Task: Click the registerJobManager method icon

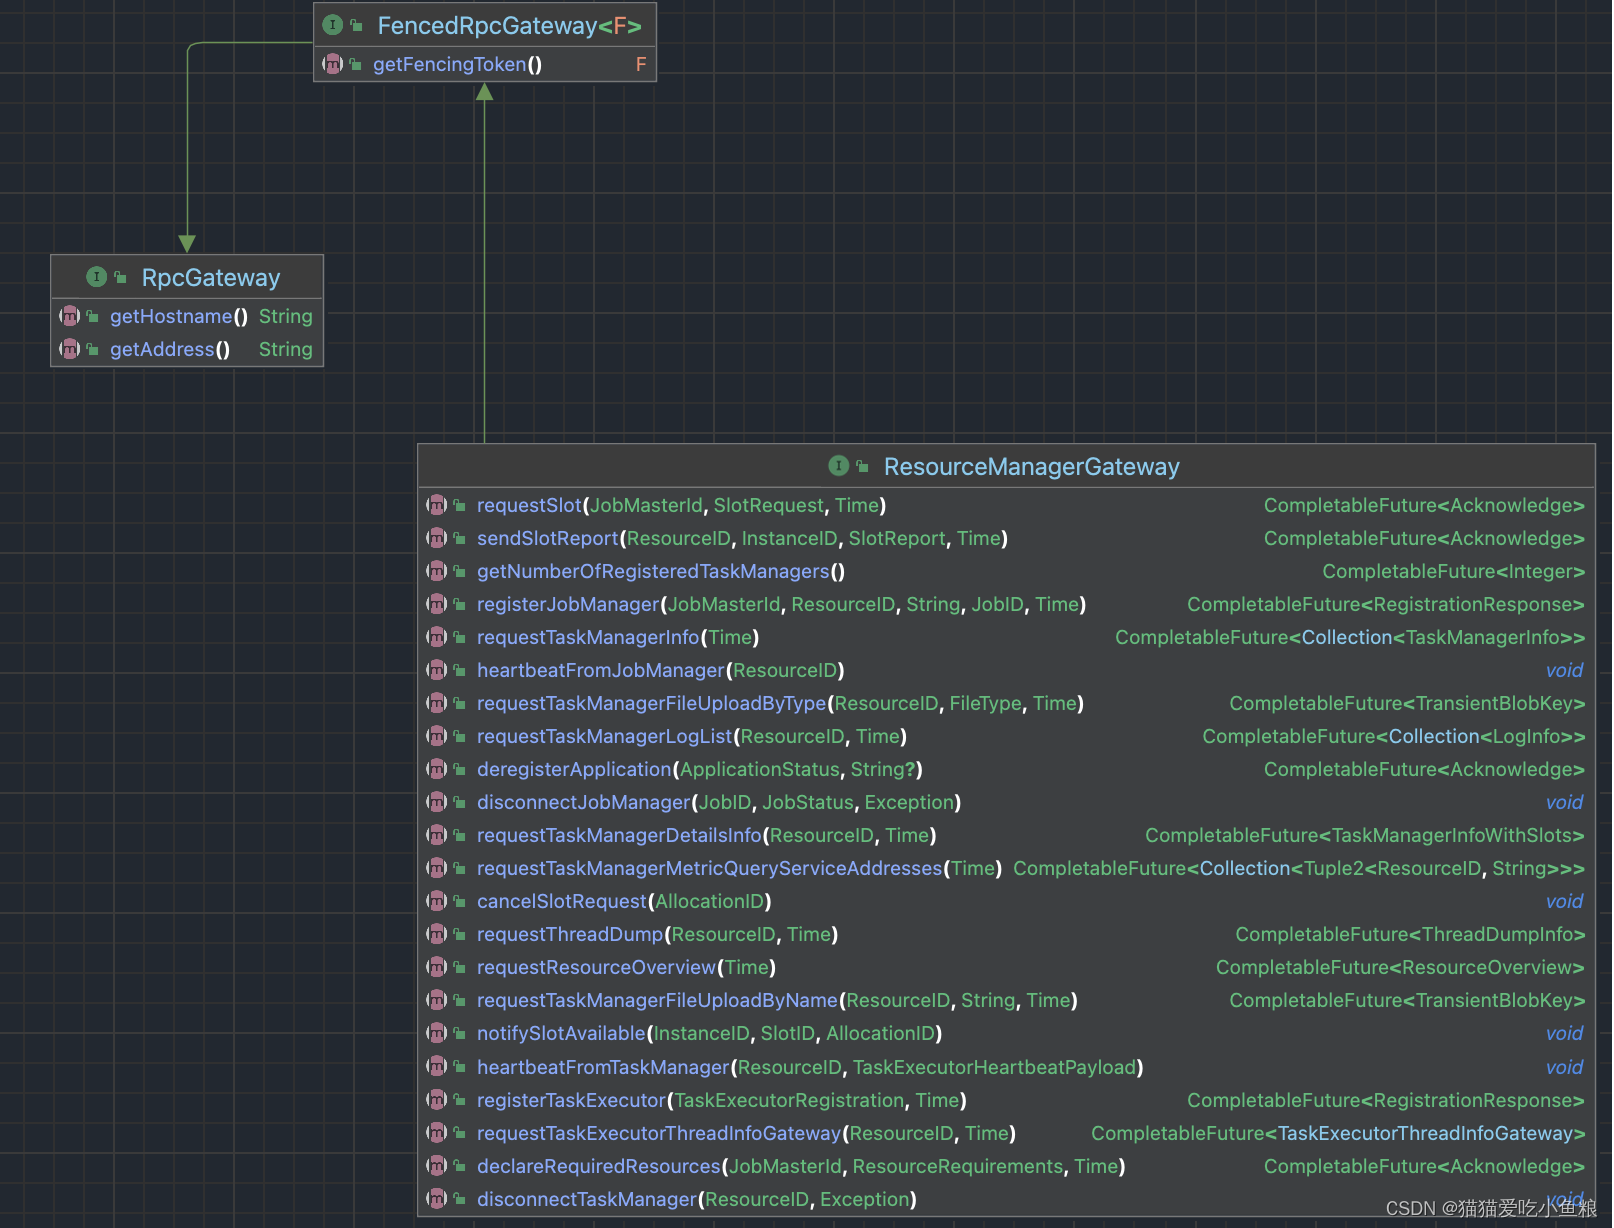Action: 437,604
